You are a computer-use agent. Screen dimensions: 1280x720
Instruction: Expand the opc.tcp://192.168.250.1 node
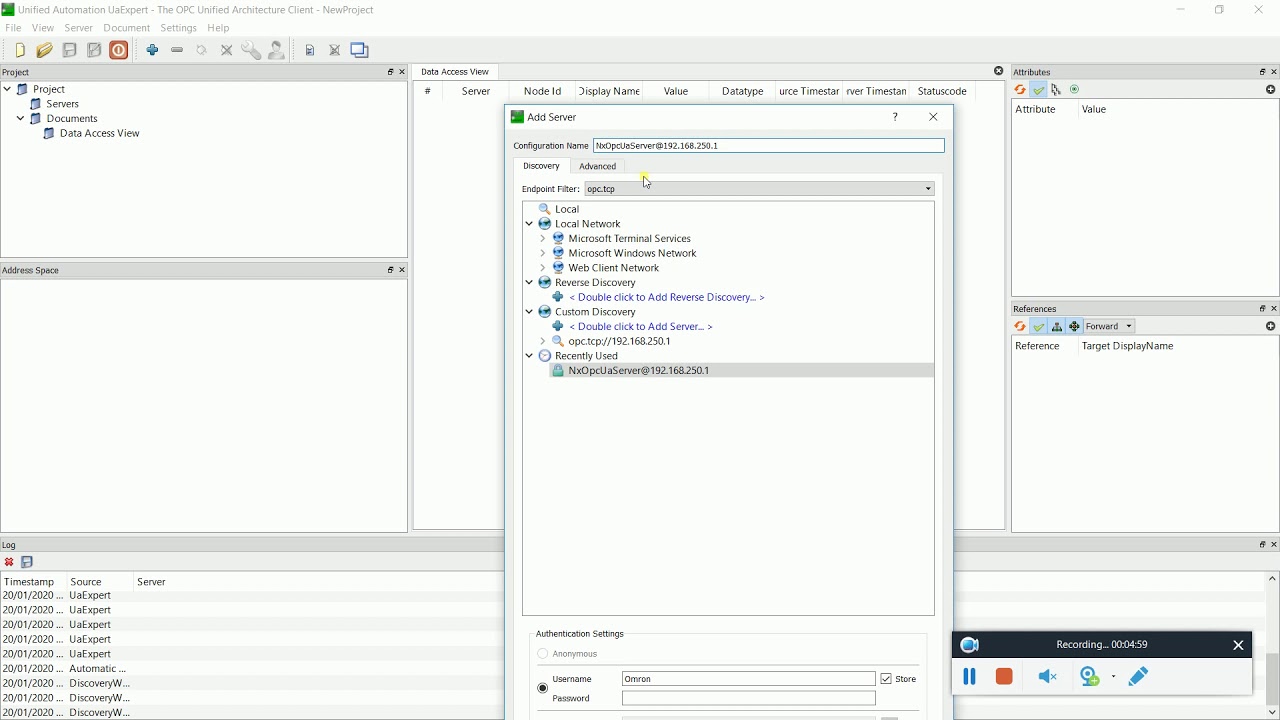[543, 341]
